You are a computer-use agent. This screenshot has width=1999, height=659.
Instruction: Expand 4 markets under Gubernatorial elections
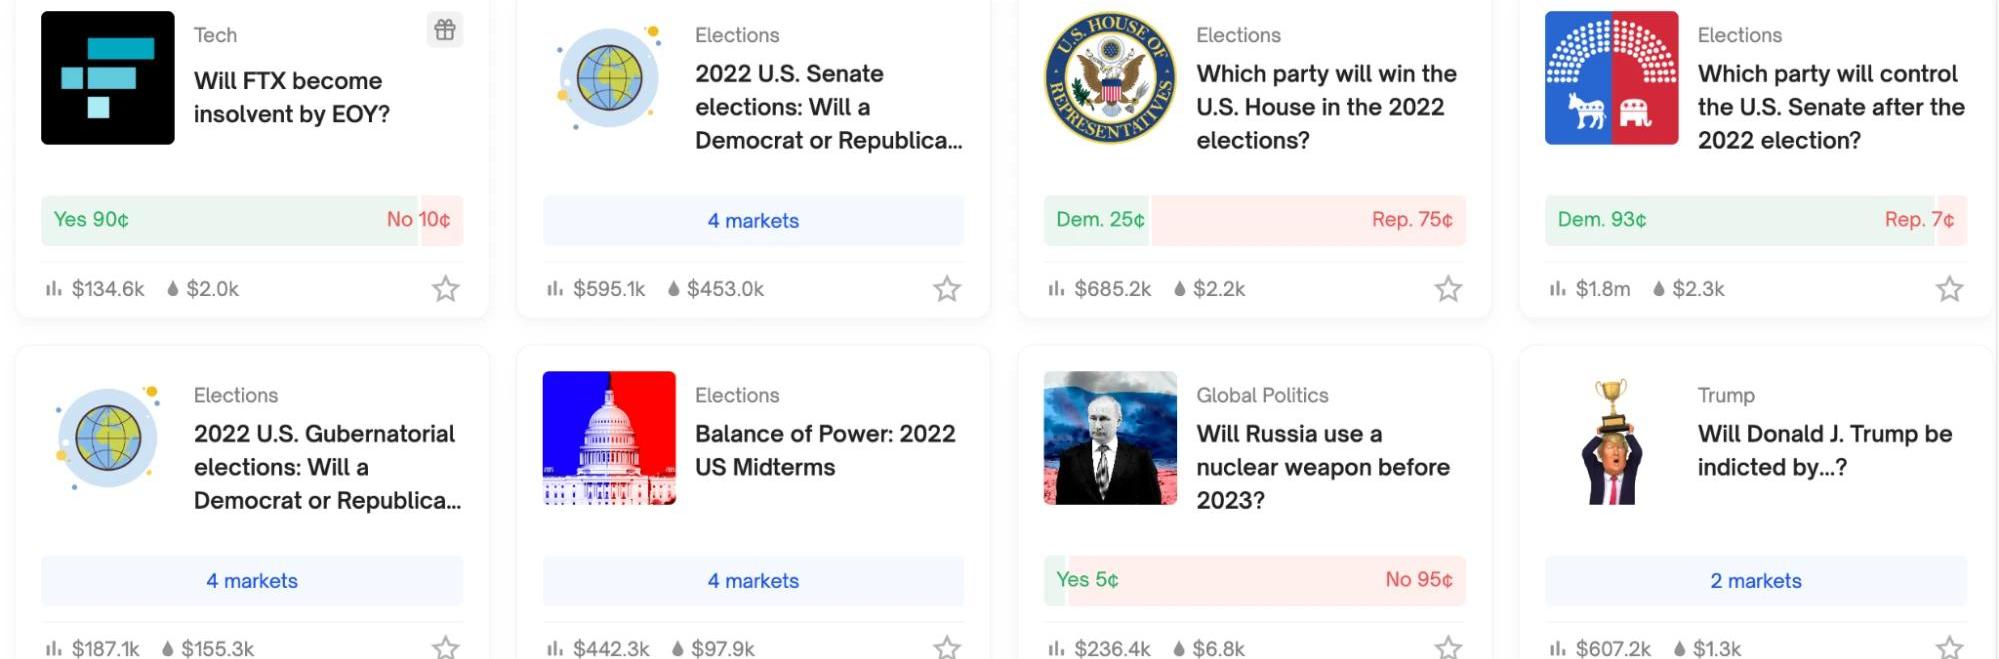[252, 581]
